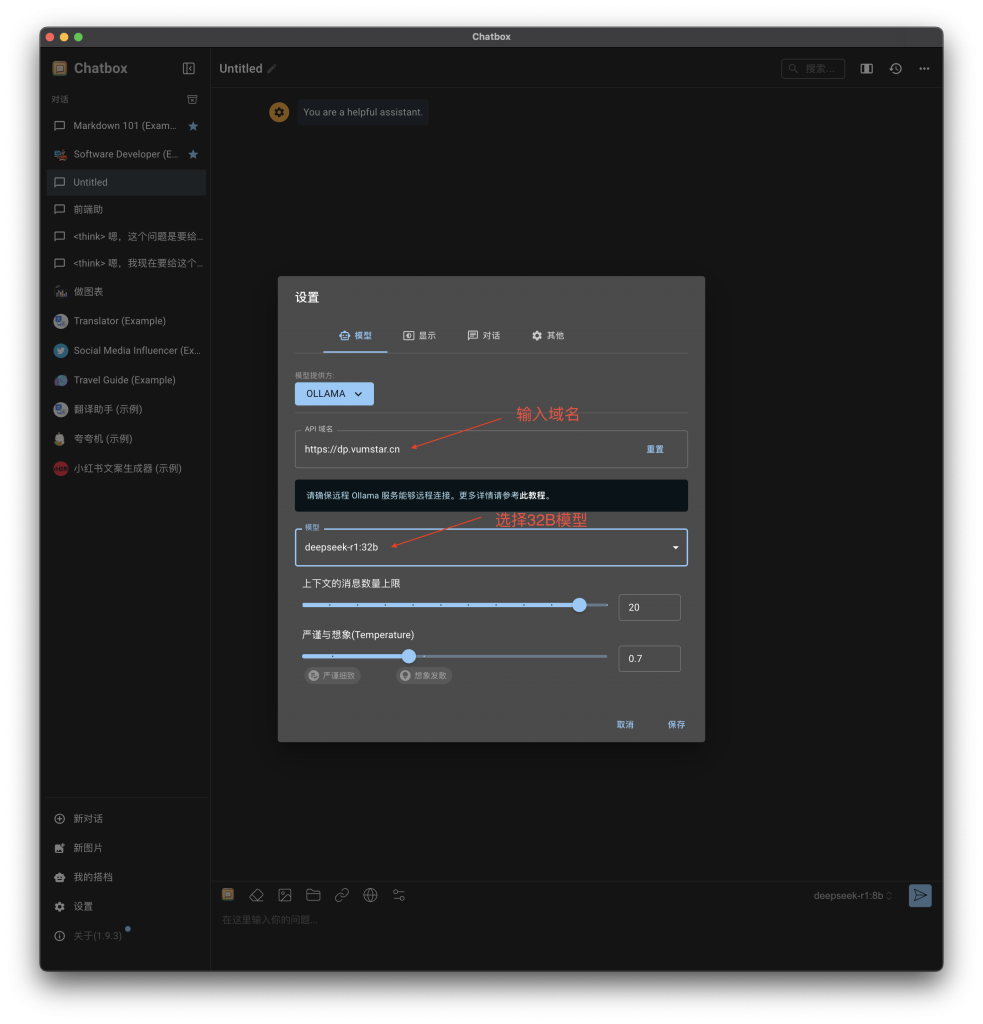Click the pencil icon to rename Untitled
The width and height of the screenshot is (983, 1024).
coord(272,69)
